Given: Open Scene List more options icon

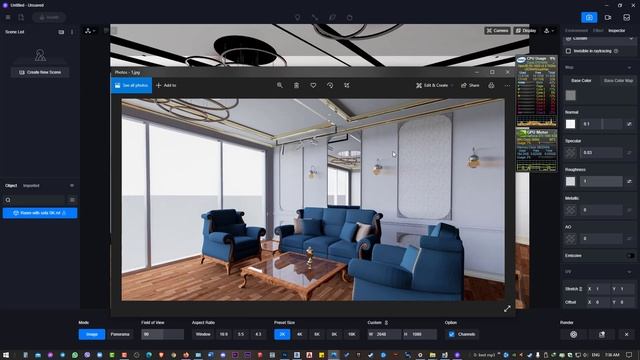Looking at the screenshot, I should click(x=72, y=32).
